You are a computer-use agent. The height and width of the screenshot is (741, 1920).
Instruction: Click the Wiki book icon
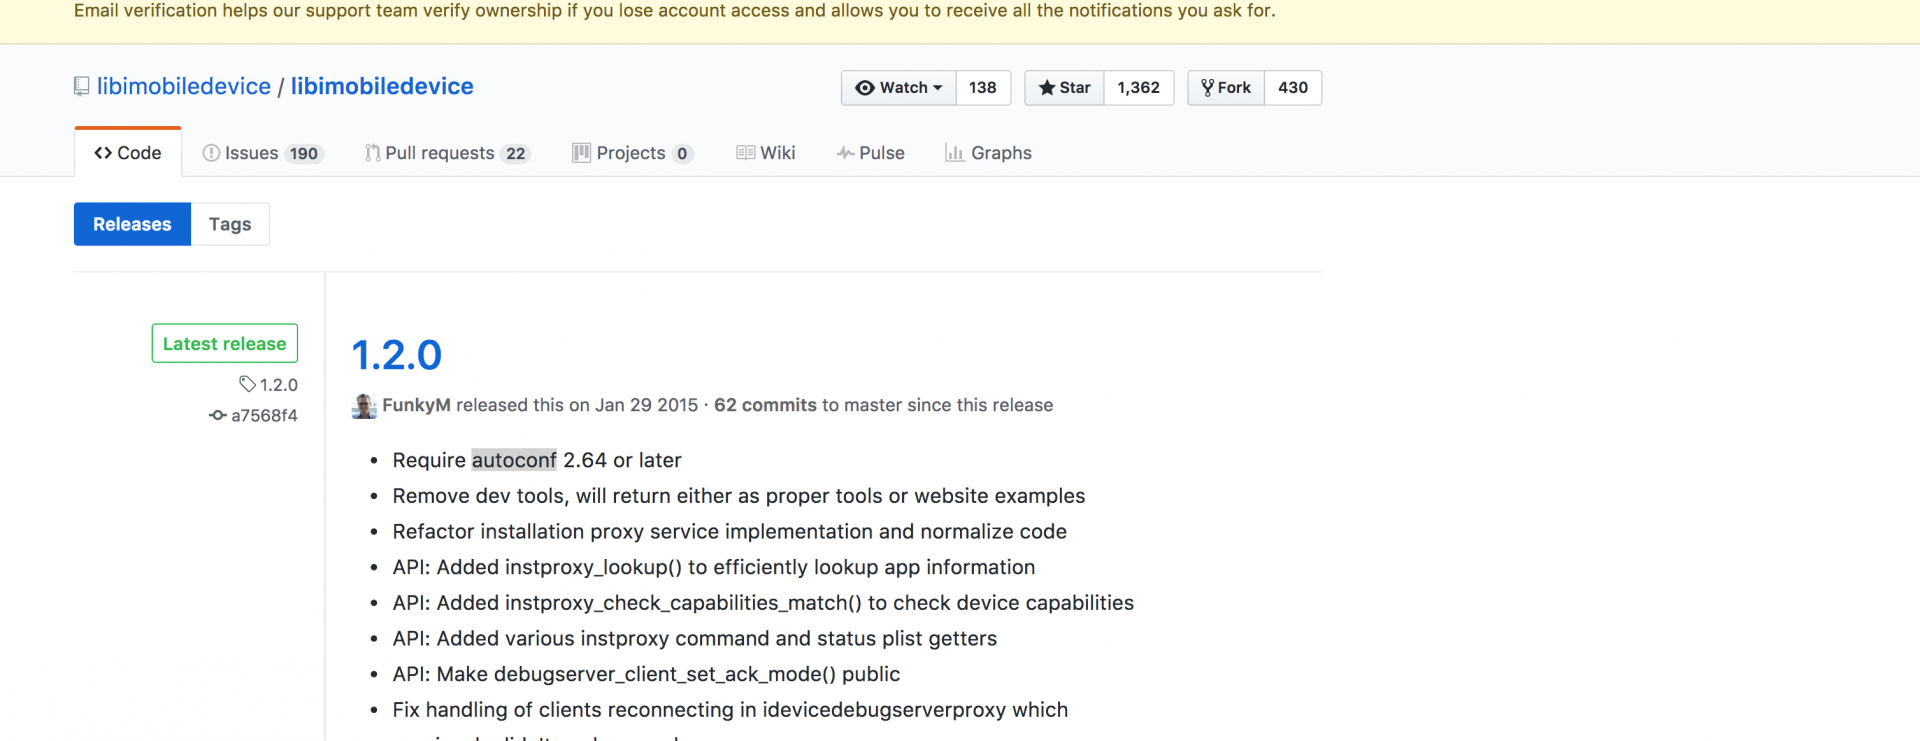click(745, 153)
